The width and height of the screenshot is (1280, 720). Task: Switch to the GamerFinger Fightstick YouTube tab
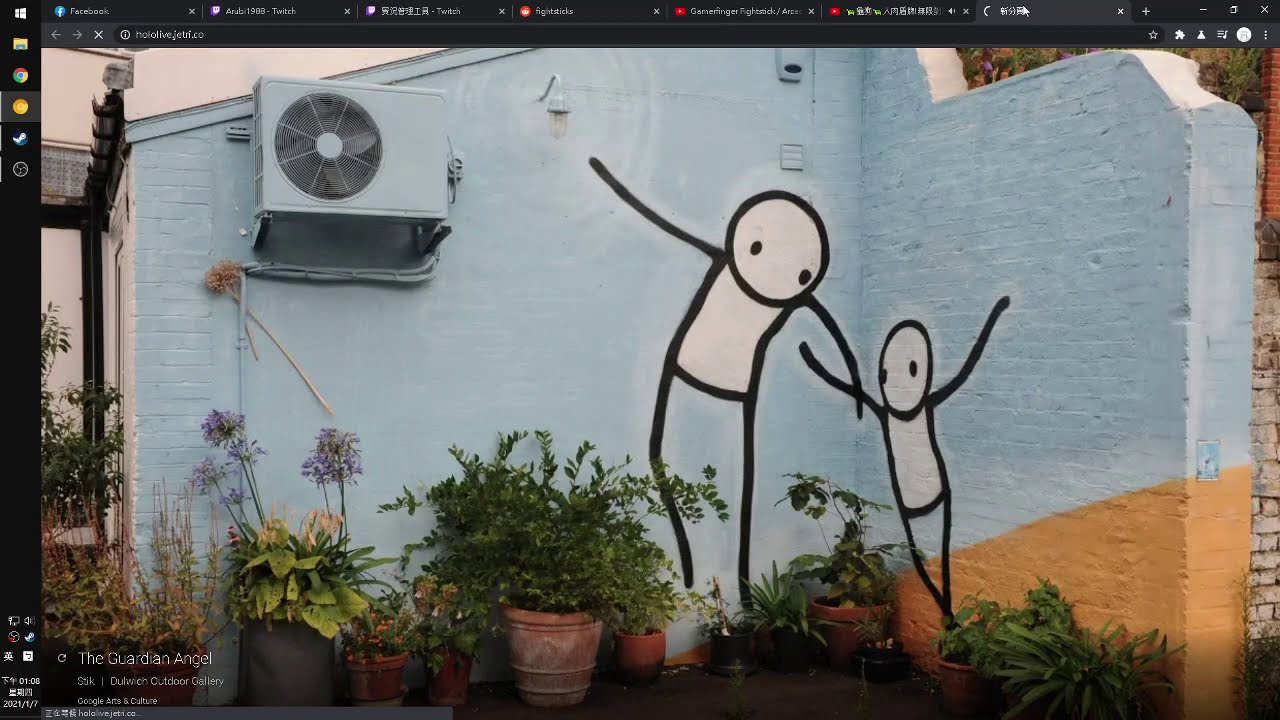(x=745, y=11)
